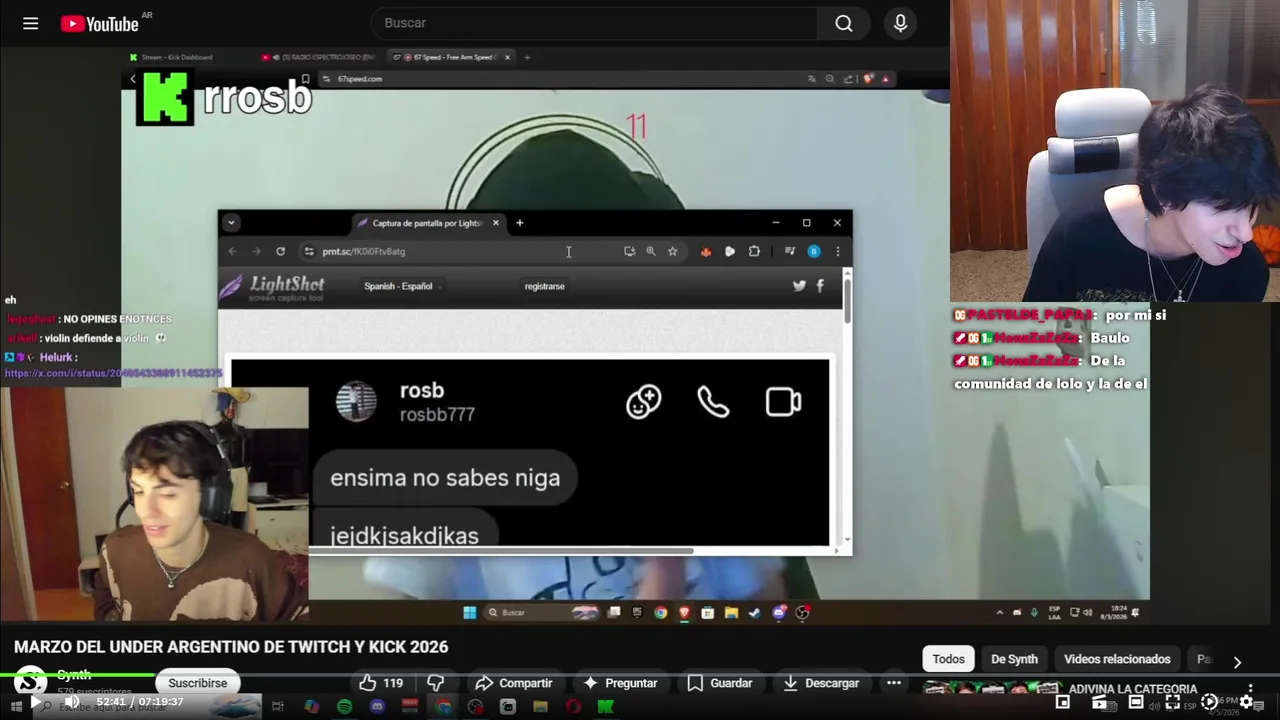Open the Chrome profile avatar in LightShot window
Viewport: 1280px width, 720px height.
[x=814, y=251]
